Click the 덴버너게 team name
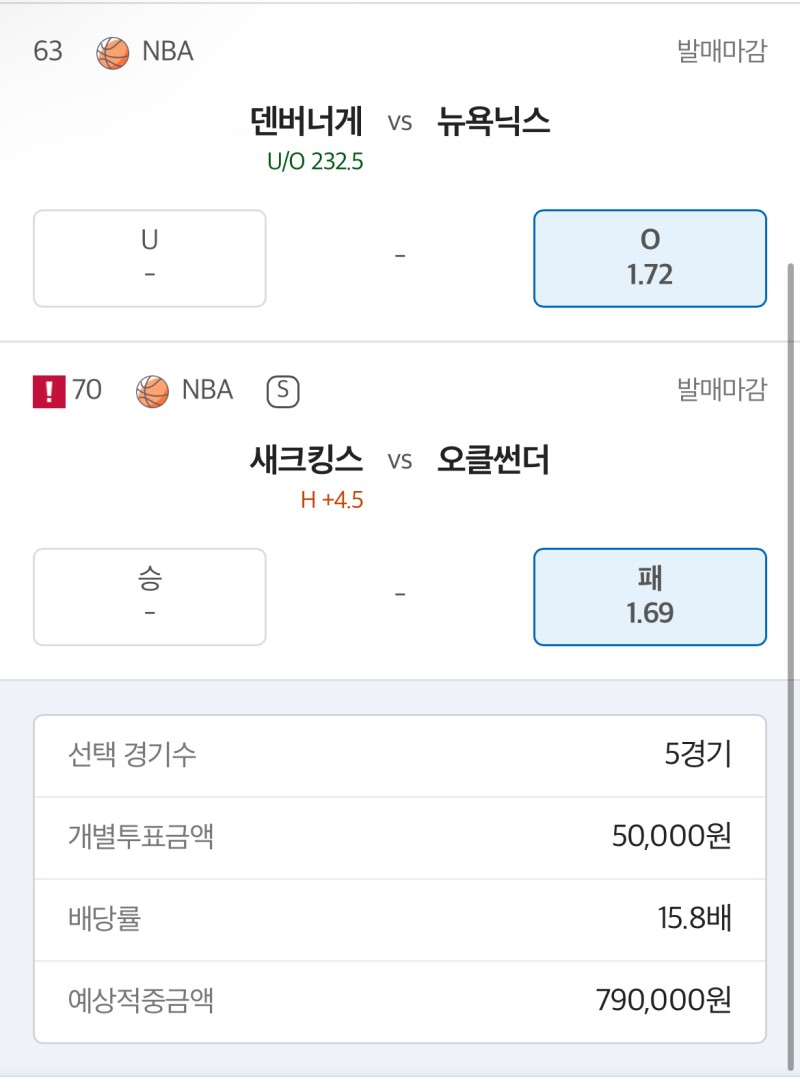This screenshot has width=800, height=1088. pos(306,122)
